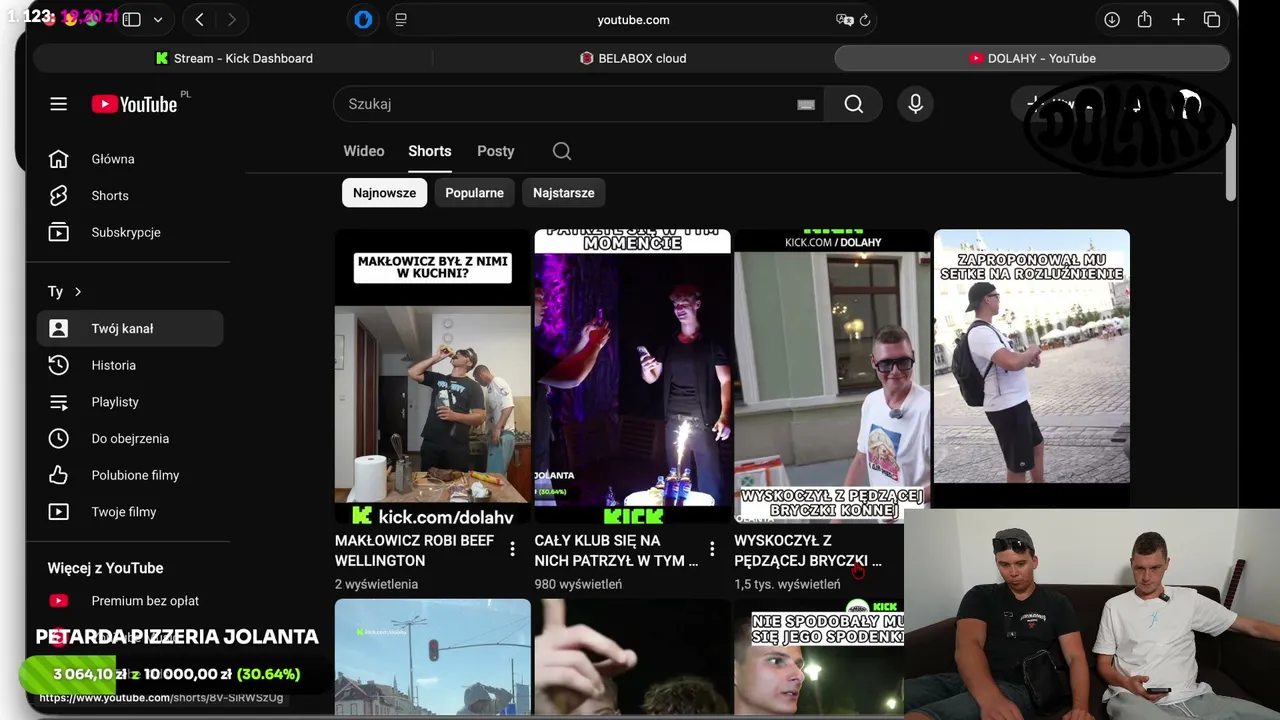Open the Safari share menu
Image resolution: width=1280 pixels, height=720 pixels.
click(x=1145, y=20)
